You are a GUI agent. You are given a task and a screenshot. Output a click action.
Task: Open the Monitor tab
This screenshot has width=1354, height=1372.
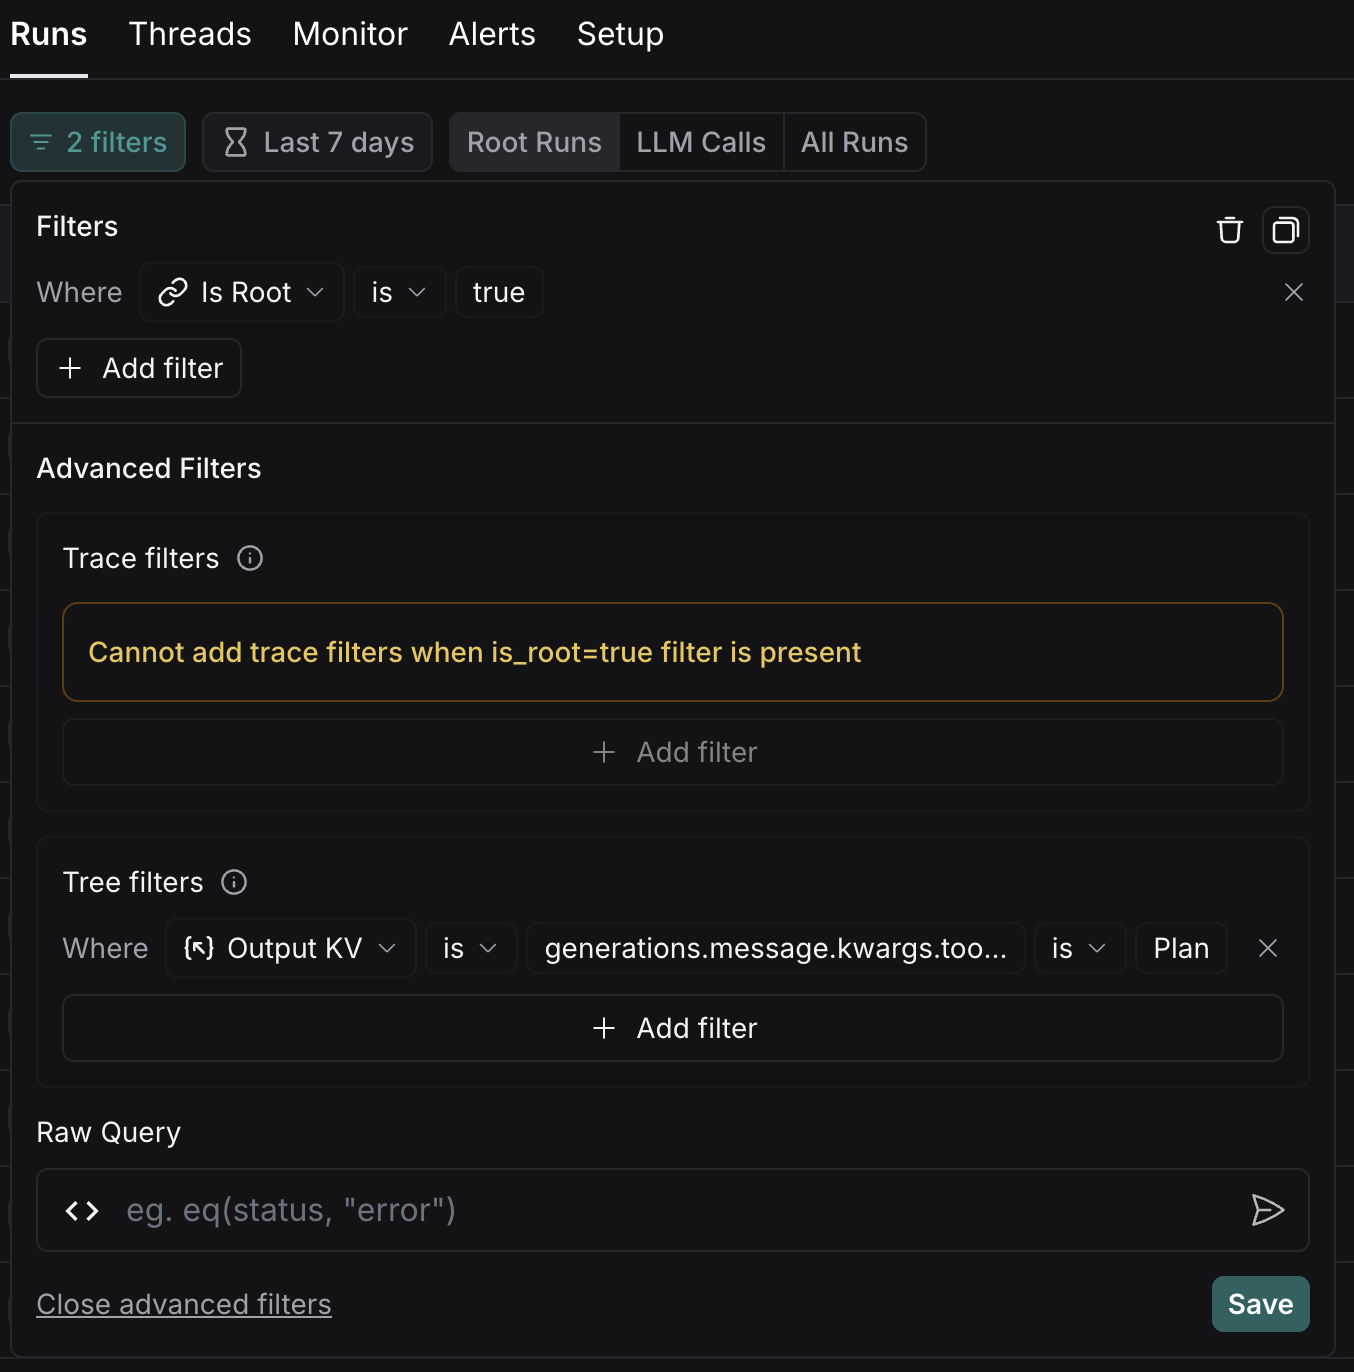point(350,34)
